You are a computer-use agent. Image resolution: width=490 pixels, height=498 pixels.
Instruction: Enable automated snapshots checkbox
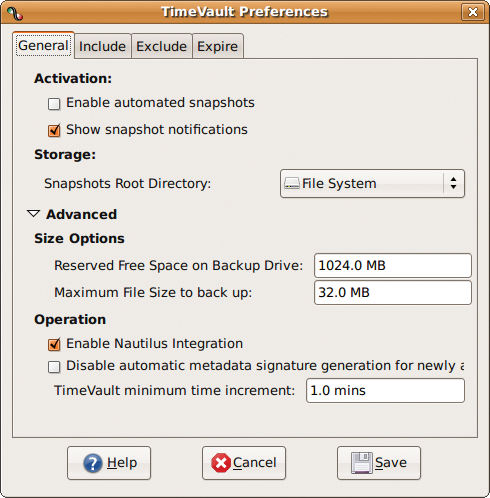tap(54, 104)
